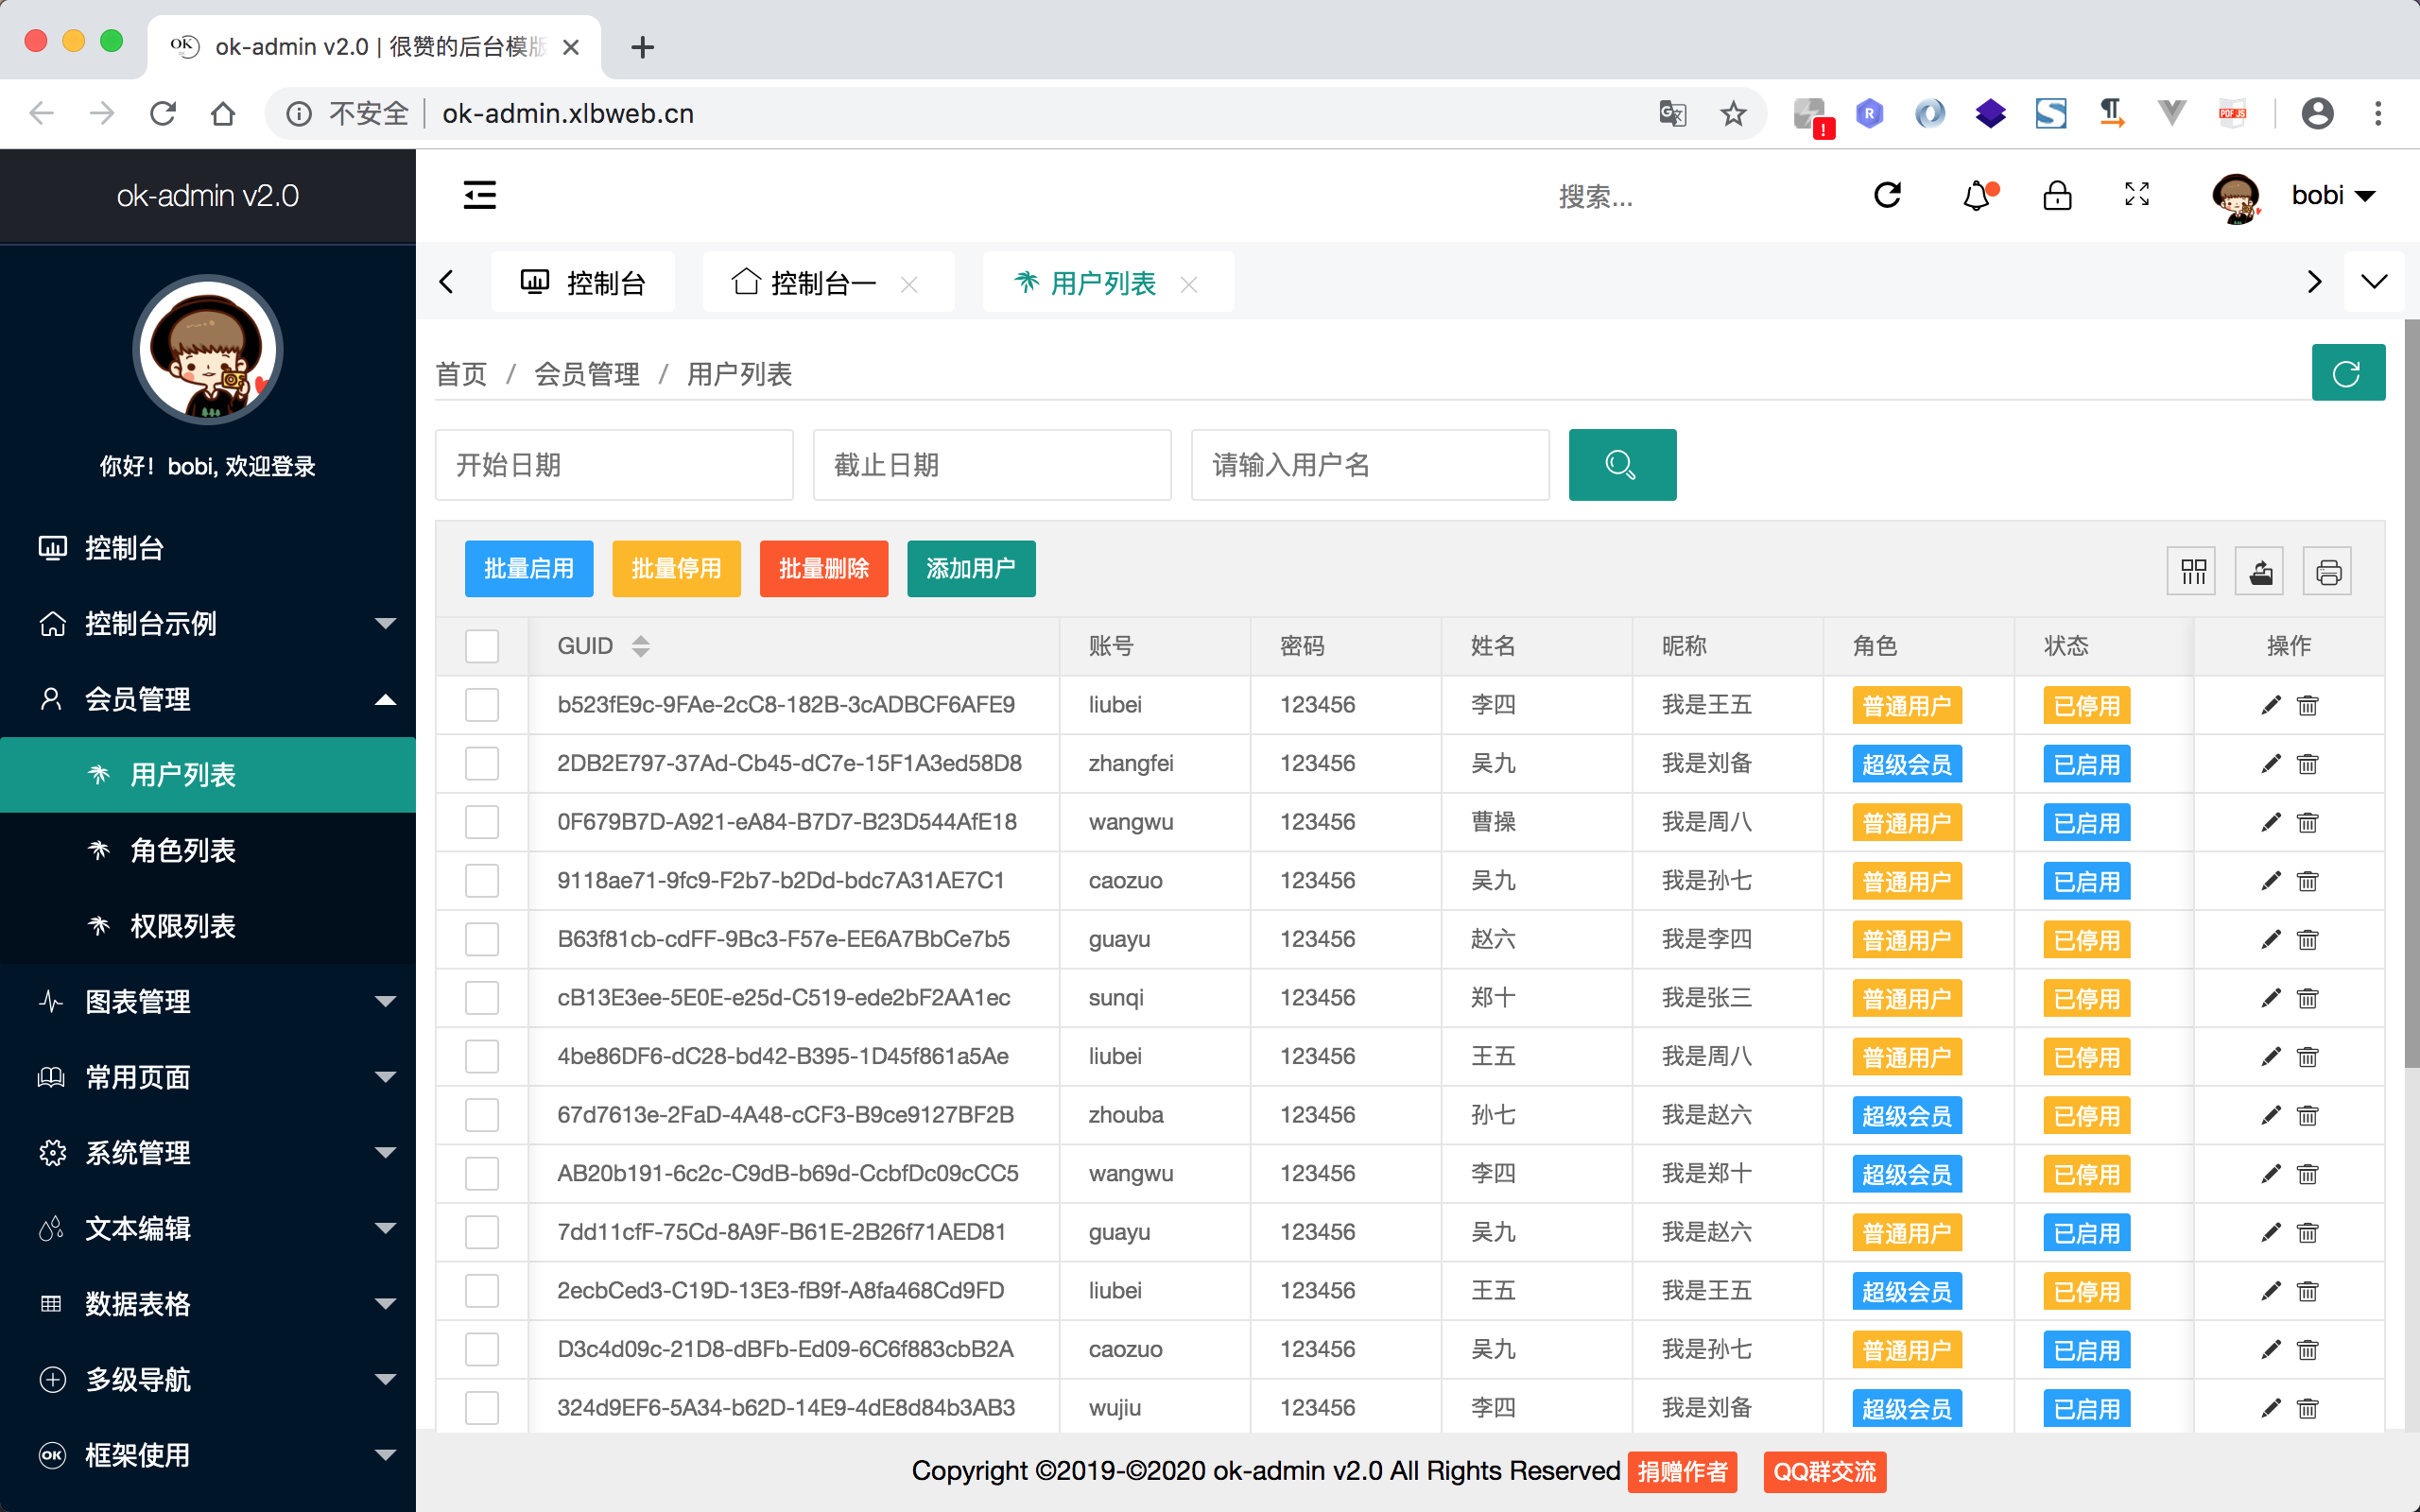This screenshot has width=2420, height=1512.
Task: Expand the 数据表格 sidebar menu
Action: coord(208,1304)
